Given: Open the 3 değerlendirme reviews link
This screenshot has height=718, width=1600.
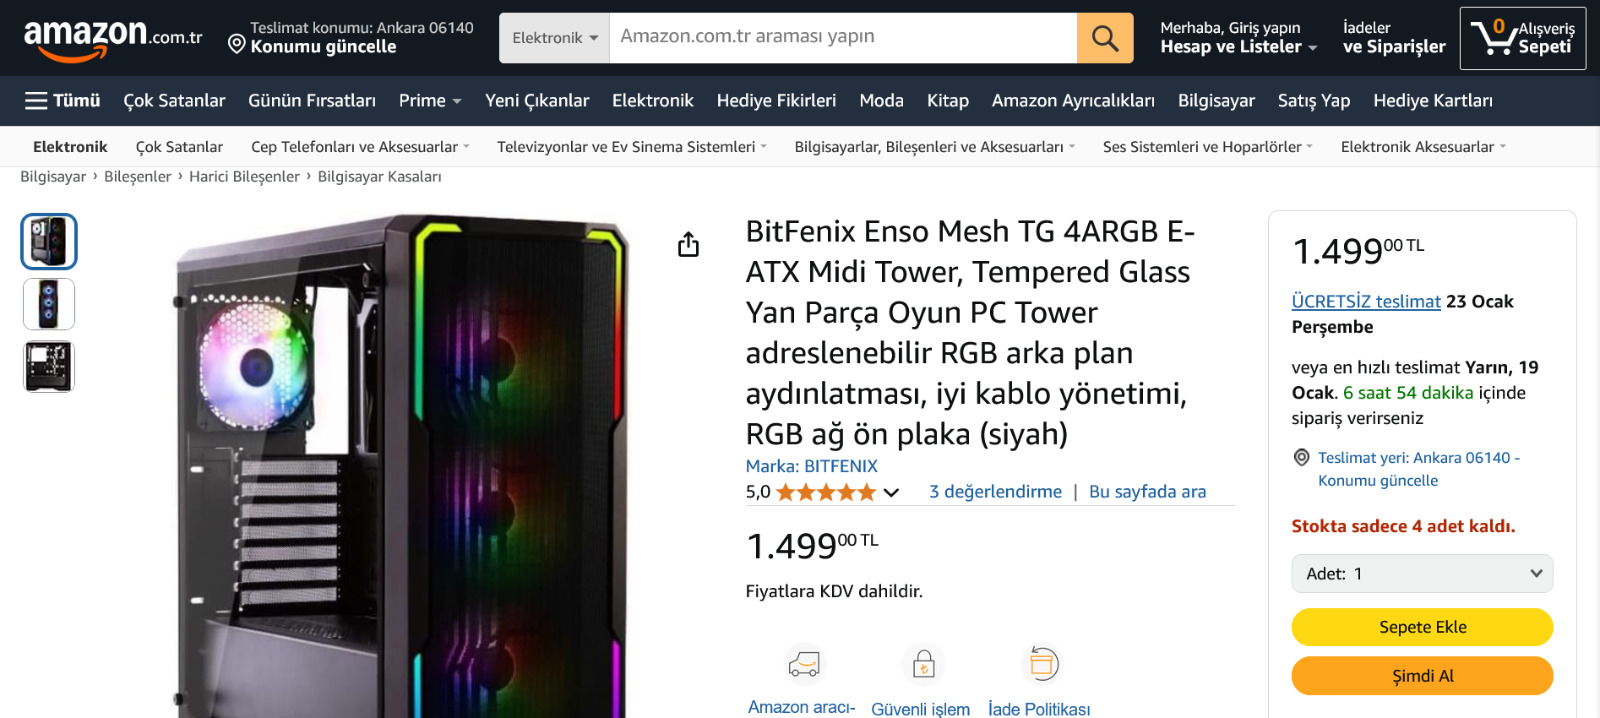Looking at the screenshot, I should [x=995, y=492].
